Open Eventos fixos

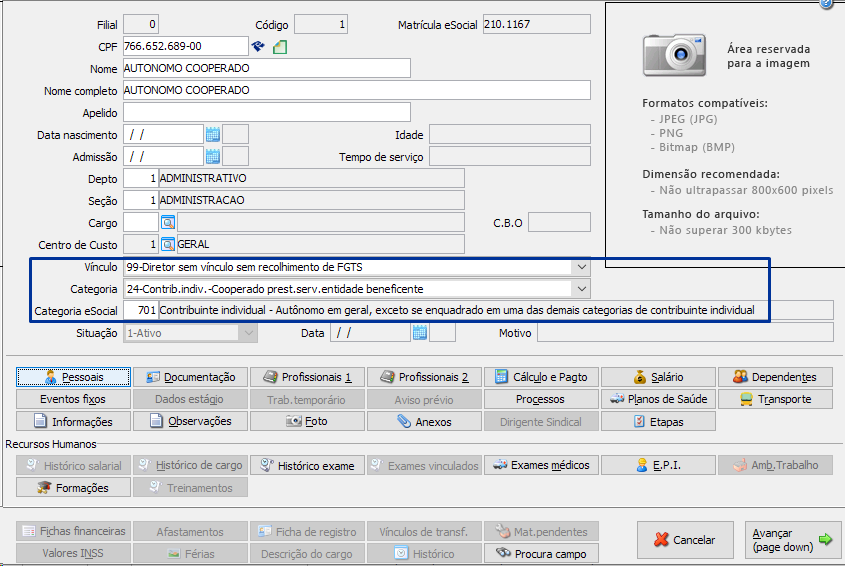(73, 399)
